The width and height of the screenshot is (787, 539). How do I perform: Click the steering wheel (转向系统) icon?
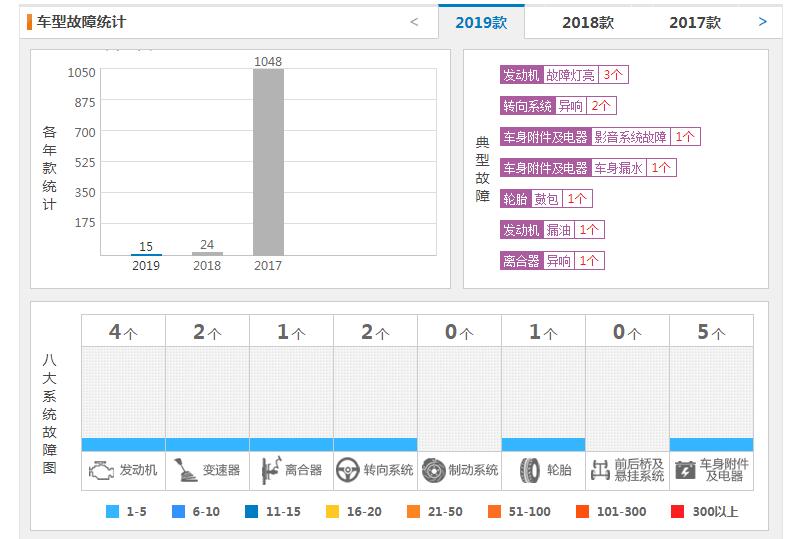(x=347, y=471)
